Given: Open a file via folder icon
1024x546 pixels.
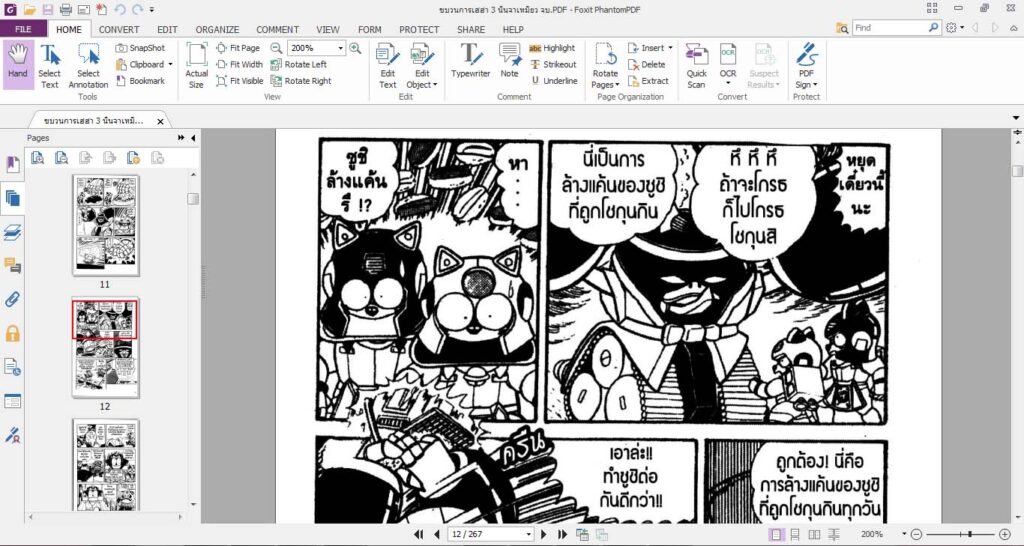Looking at the screenshot, I should point(30,9).
